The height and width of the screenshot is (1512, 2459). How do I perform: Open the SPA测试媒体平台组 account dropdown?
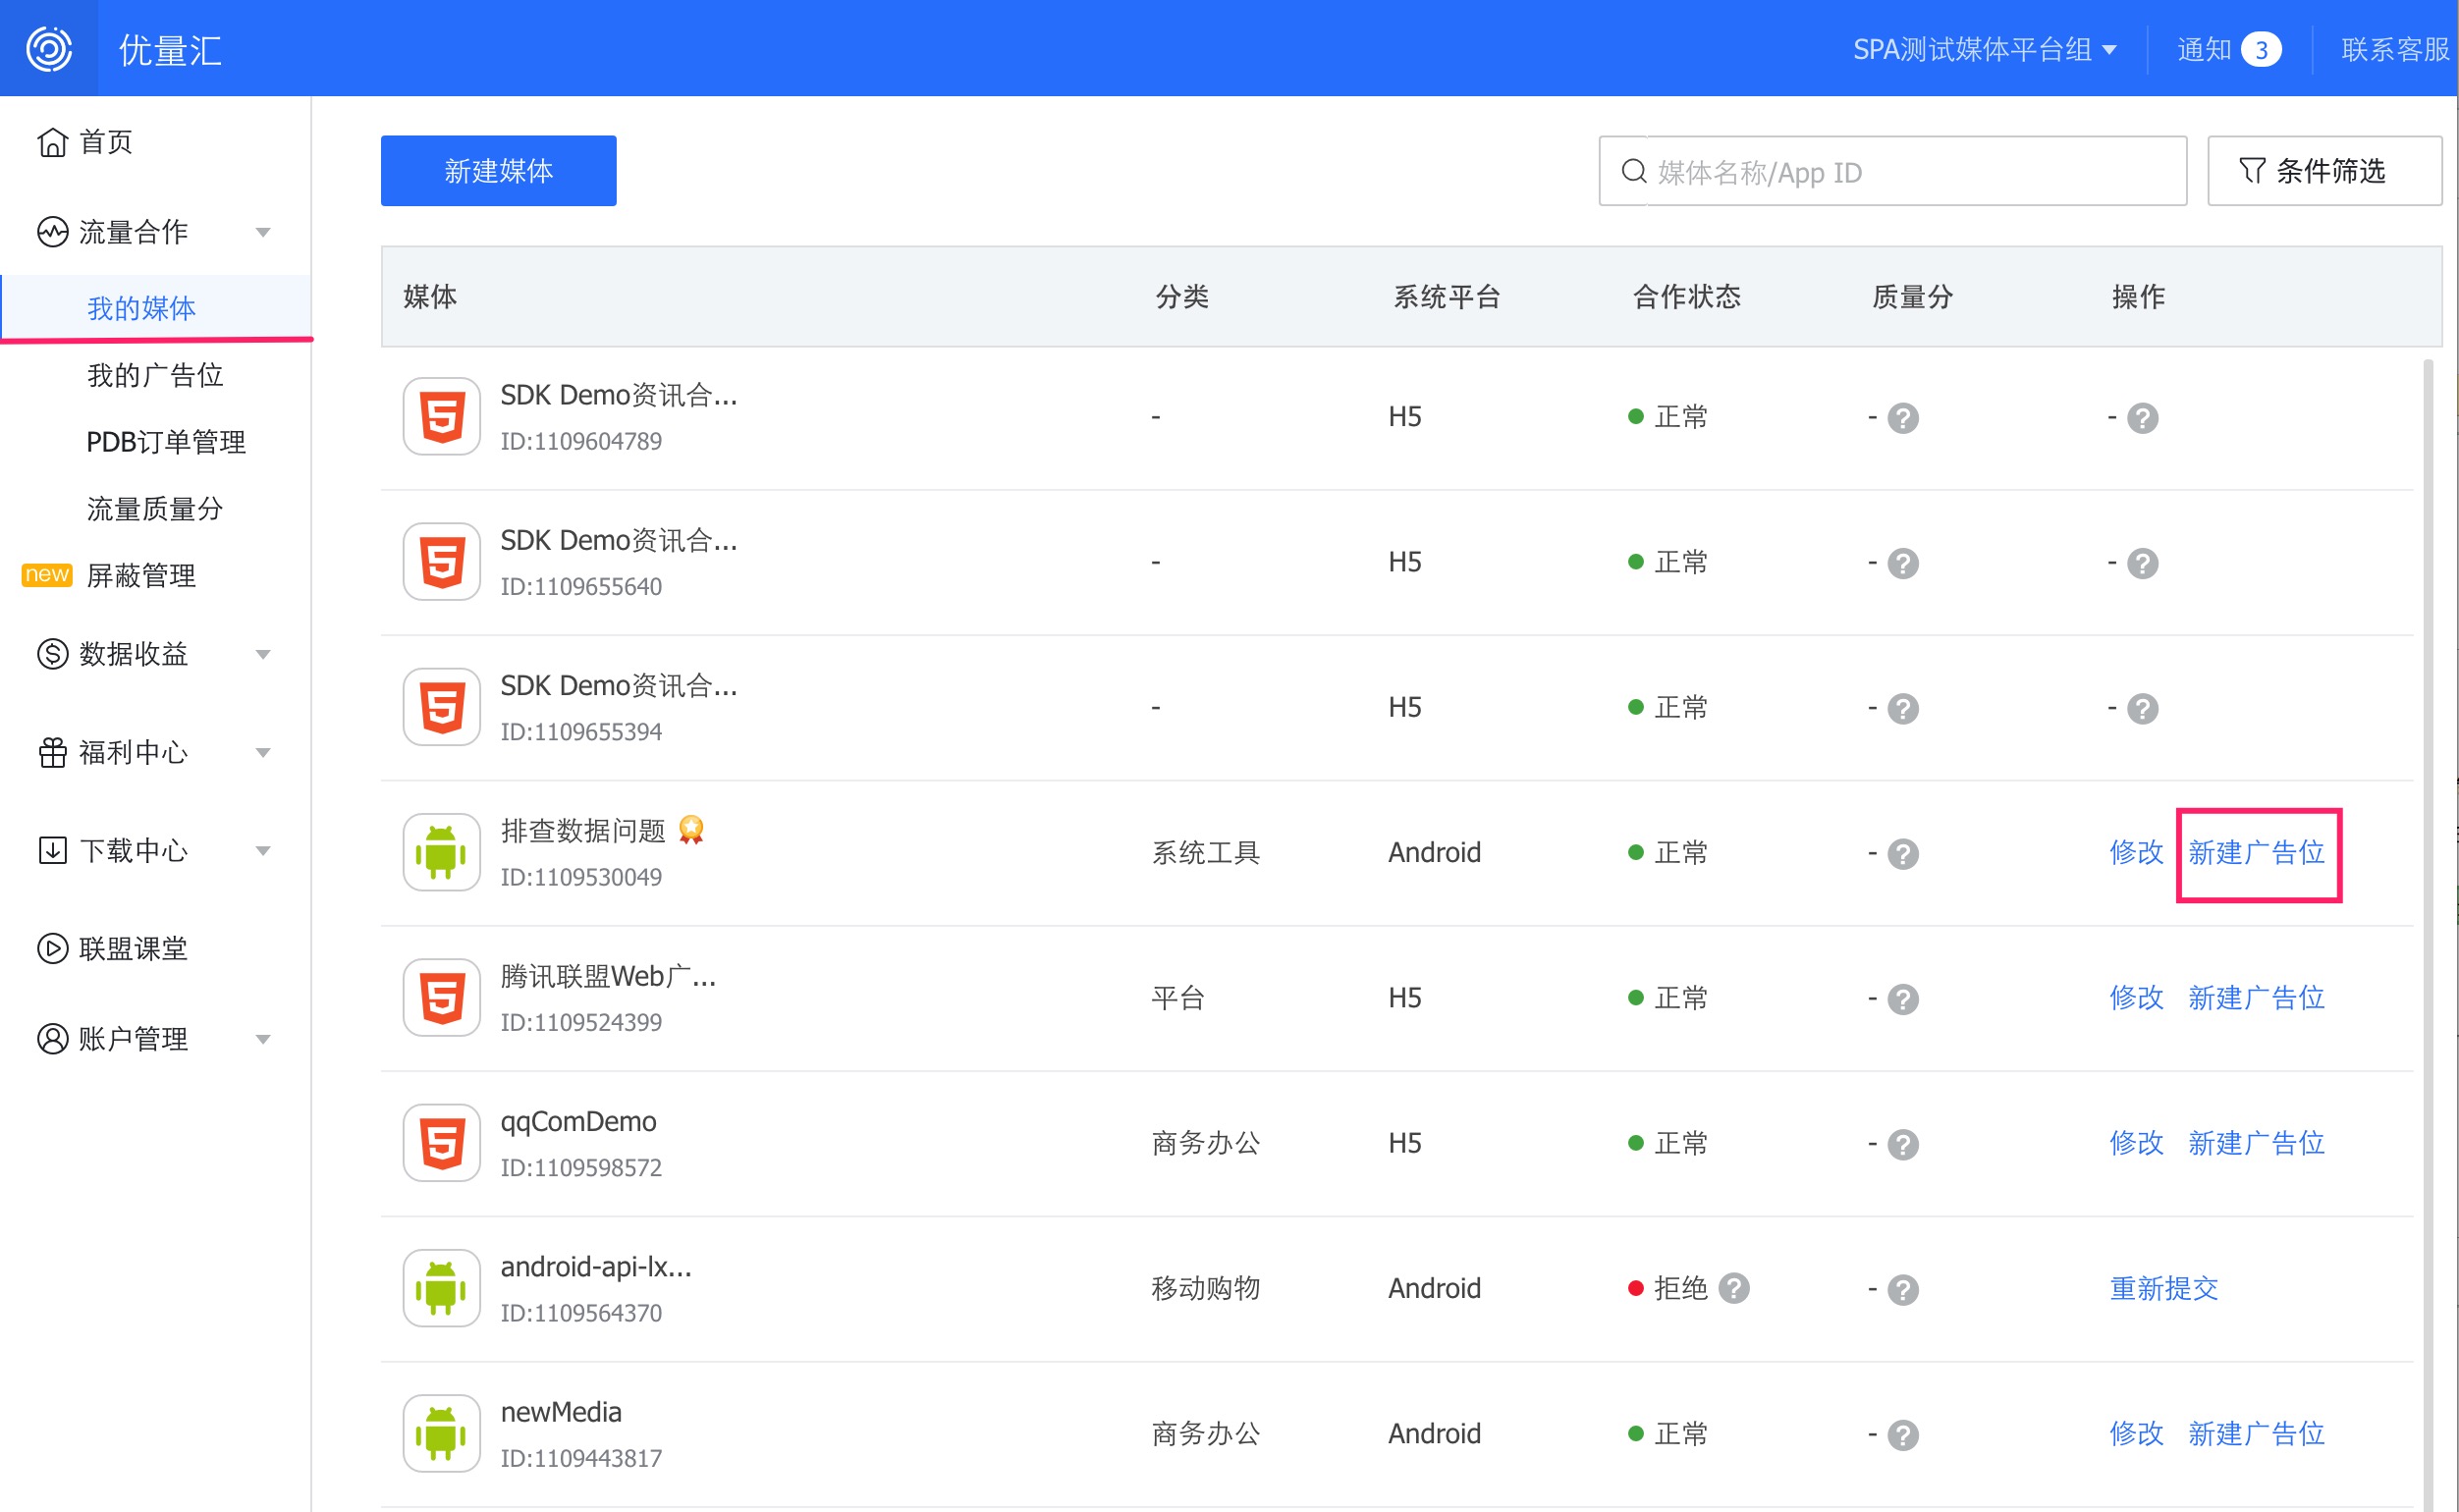[x=1984, y=49]
